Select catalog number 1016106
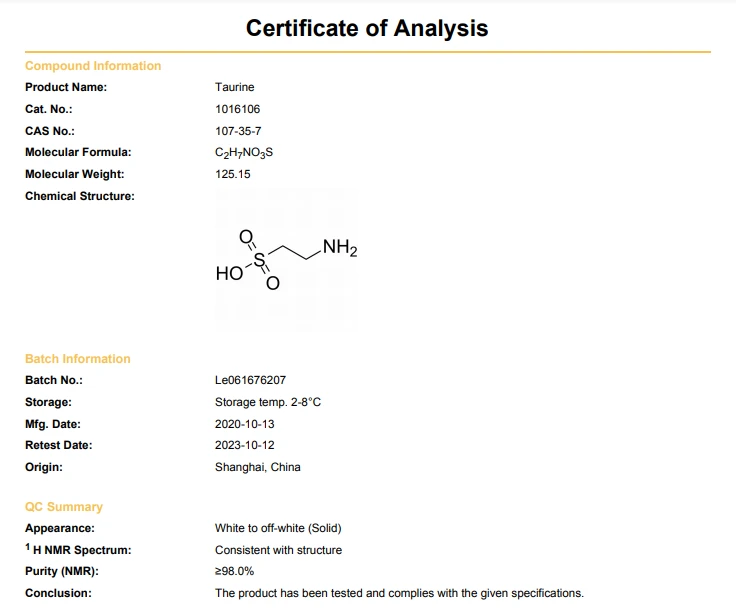Viewport: 736px width, 614px height. click(238, 109)
